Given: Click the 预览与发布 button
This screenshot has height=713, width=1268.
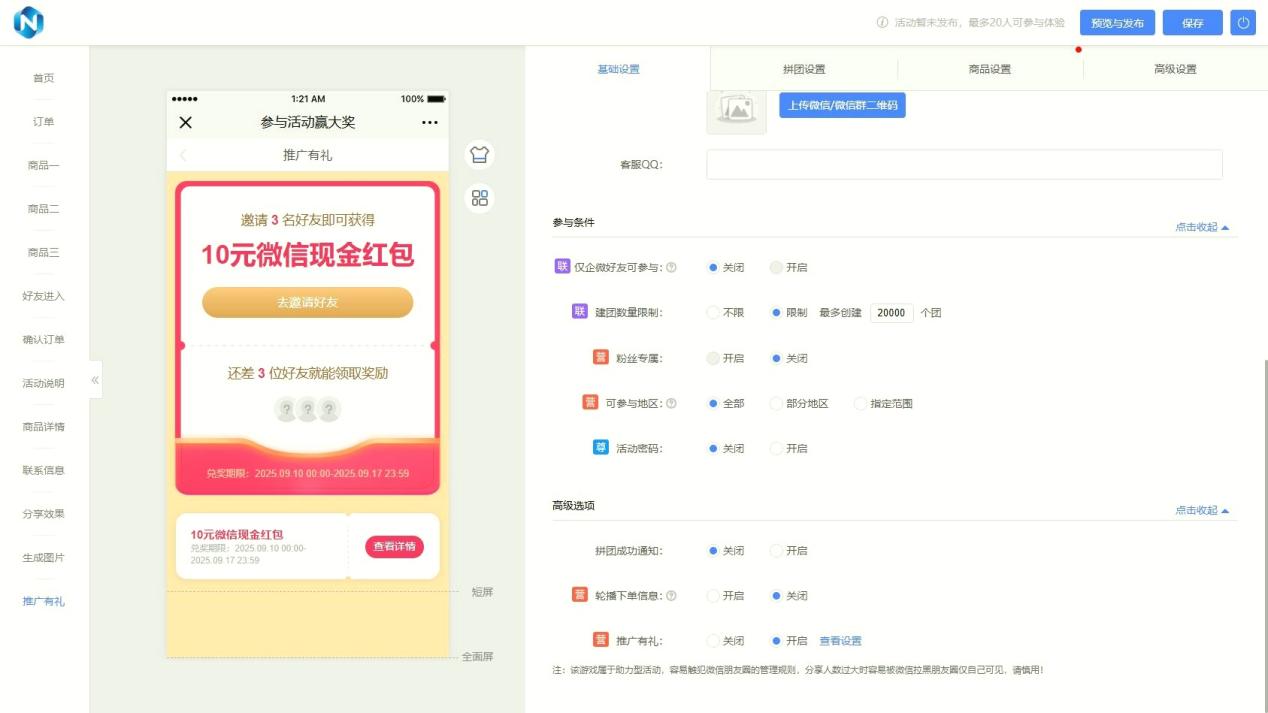Looking at the screenshot, I should [1117, 23].
